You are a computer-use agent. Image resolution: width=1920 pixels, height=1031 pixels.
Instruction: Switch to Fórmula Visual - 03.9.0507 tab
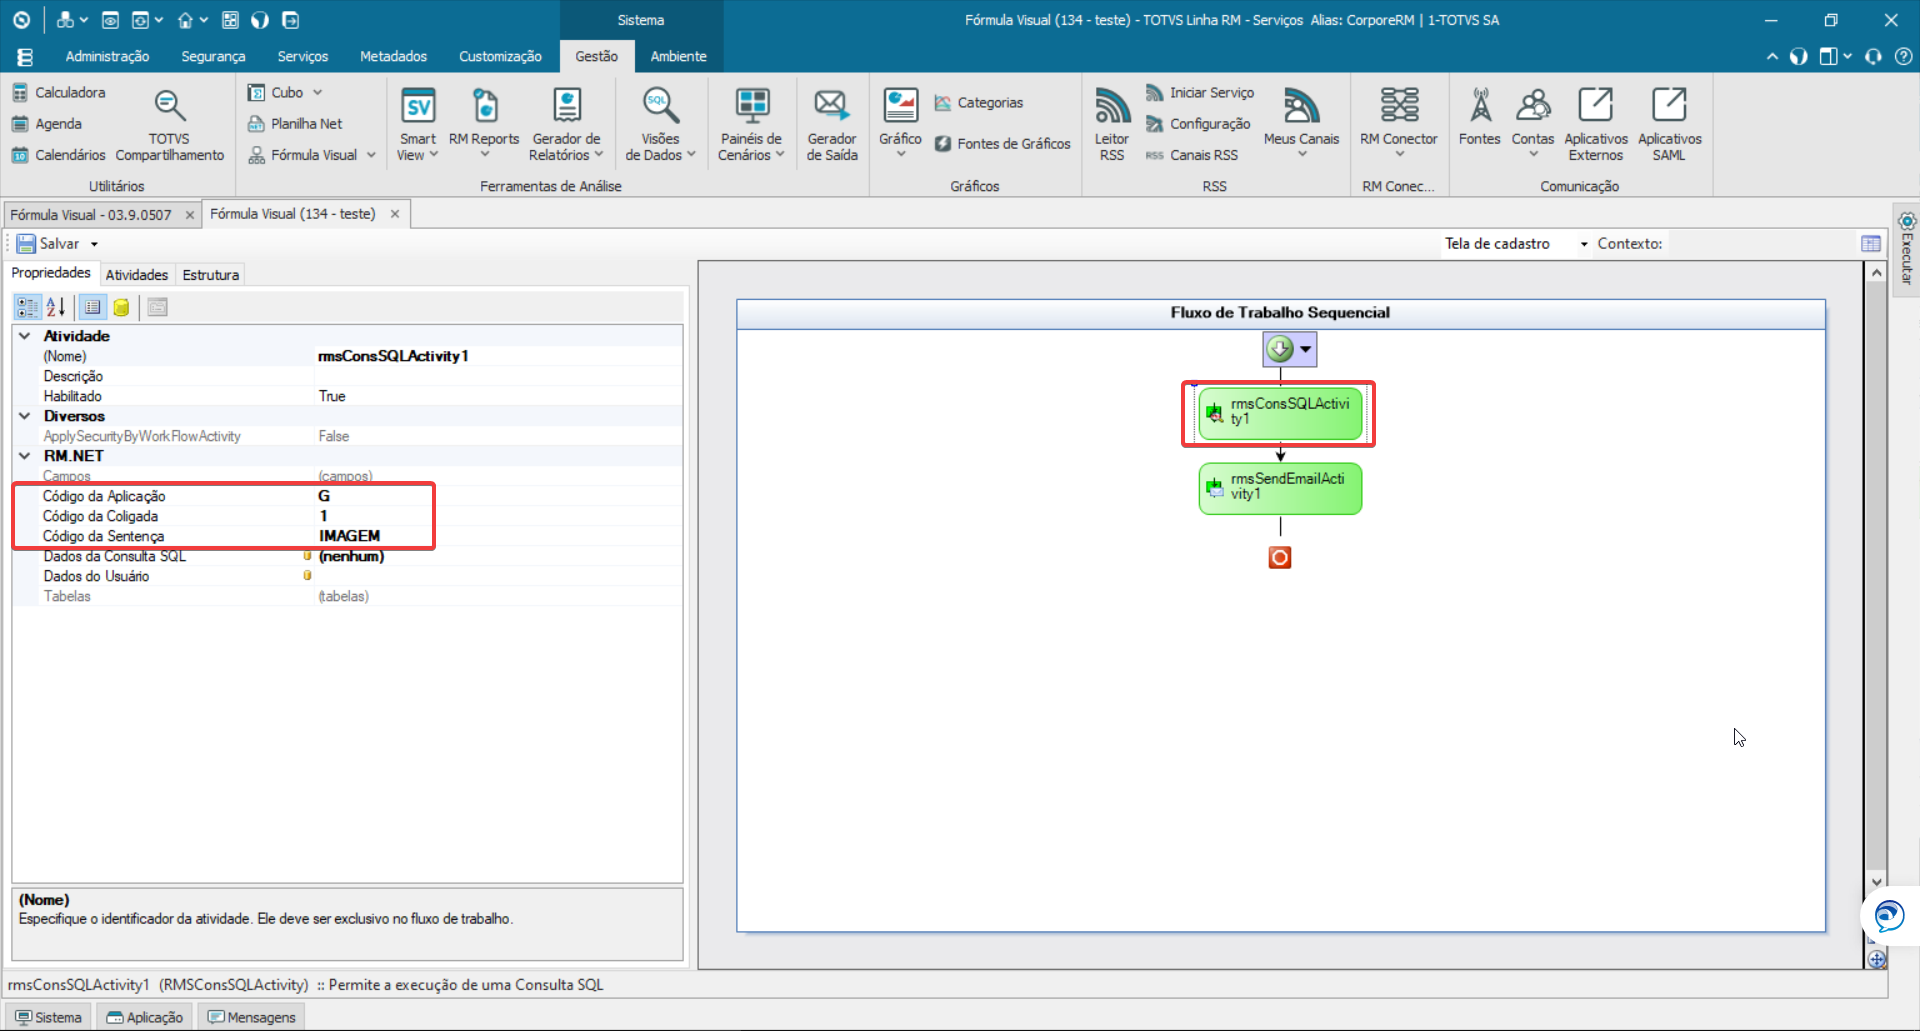click(90, 215)
